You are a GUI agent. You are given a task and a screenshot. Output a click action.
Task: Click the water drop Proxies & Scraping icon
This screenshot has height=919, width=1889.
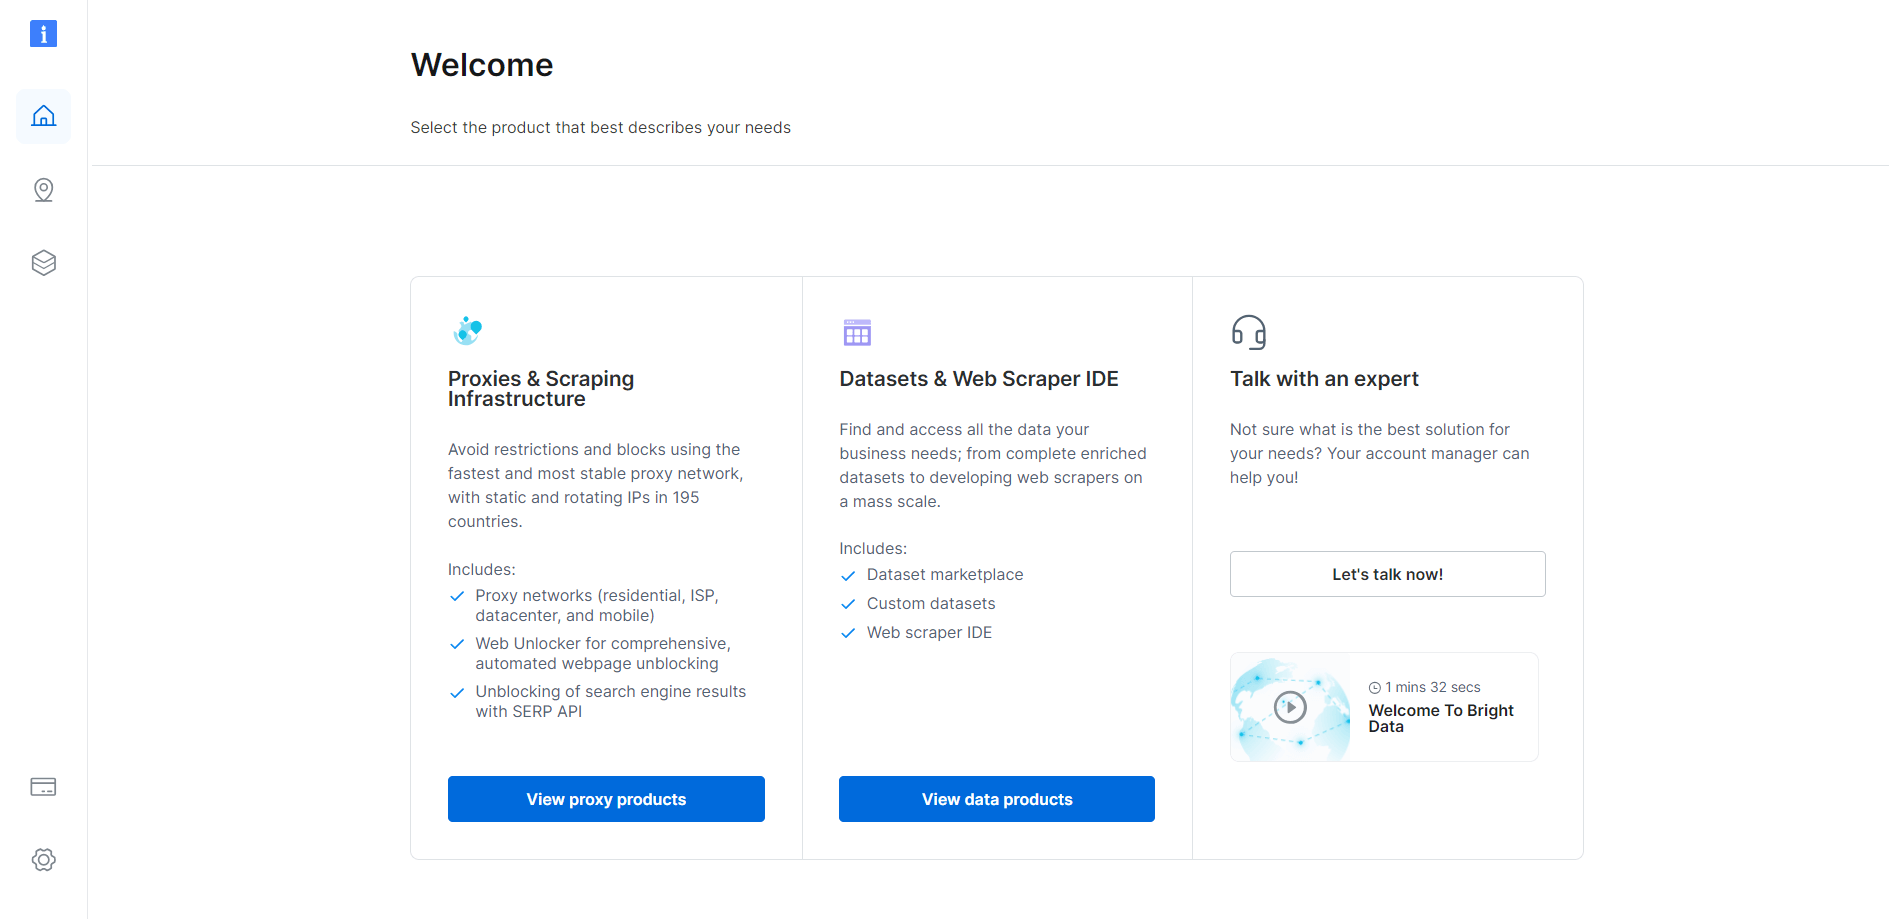467,331
